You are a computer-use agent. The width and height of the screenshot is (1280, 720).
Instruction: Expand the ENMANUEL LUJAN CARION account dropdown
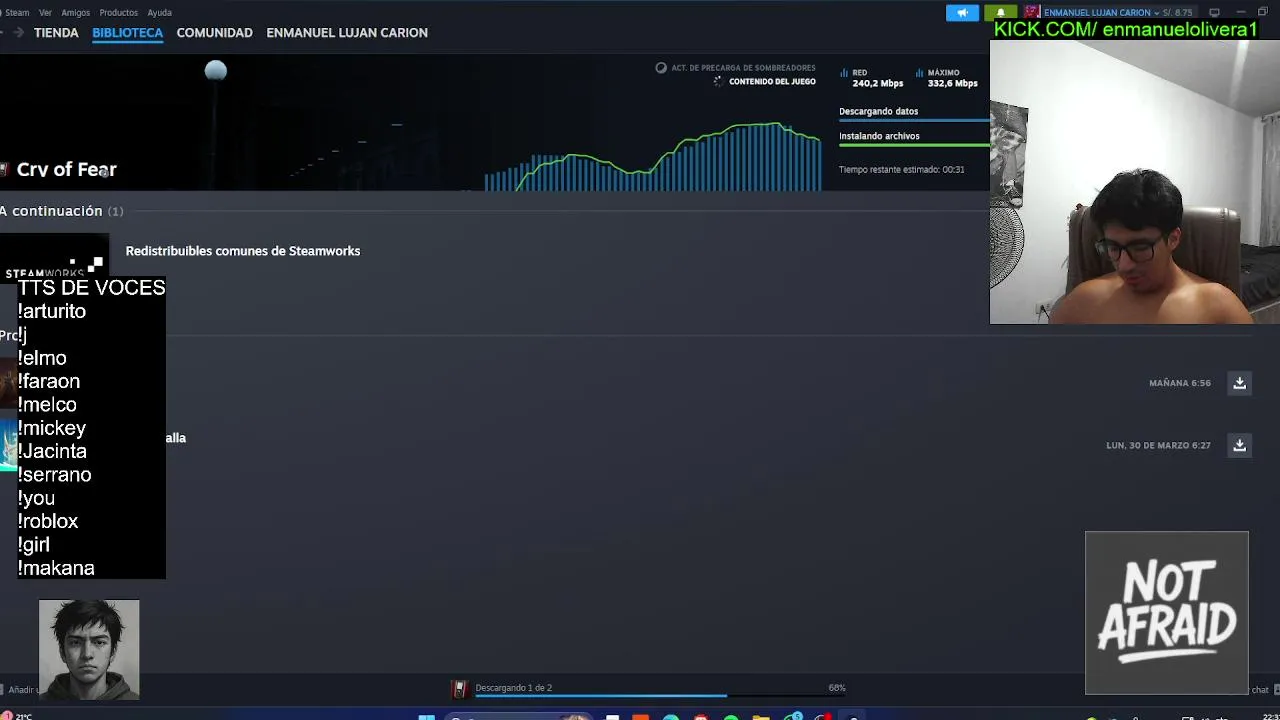pyautogui.click(x=1101, y=12)
